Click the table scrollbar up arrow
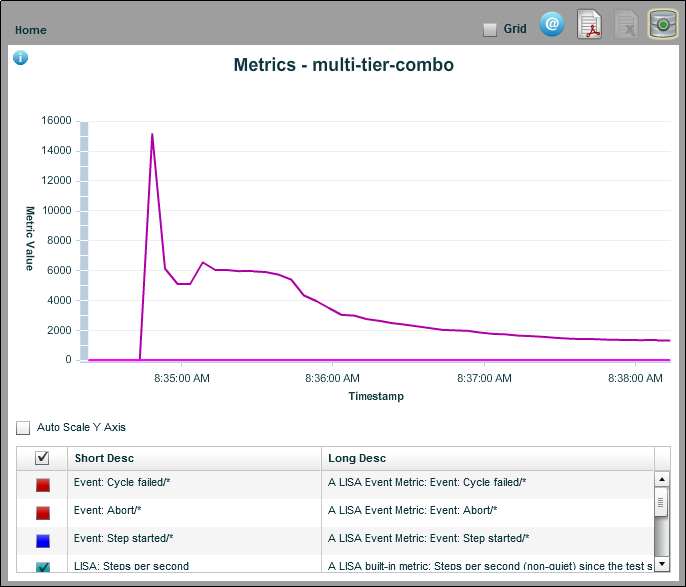 pyautogui.click(x=662, y=479)
